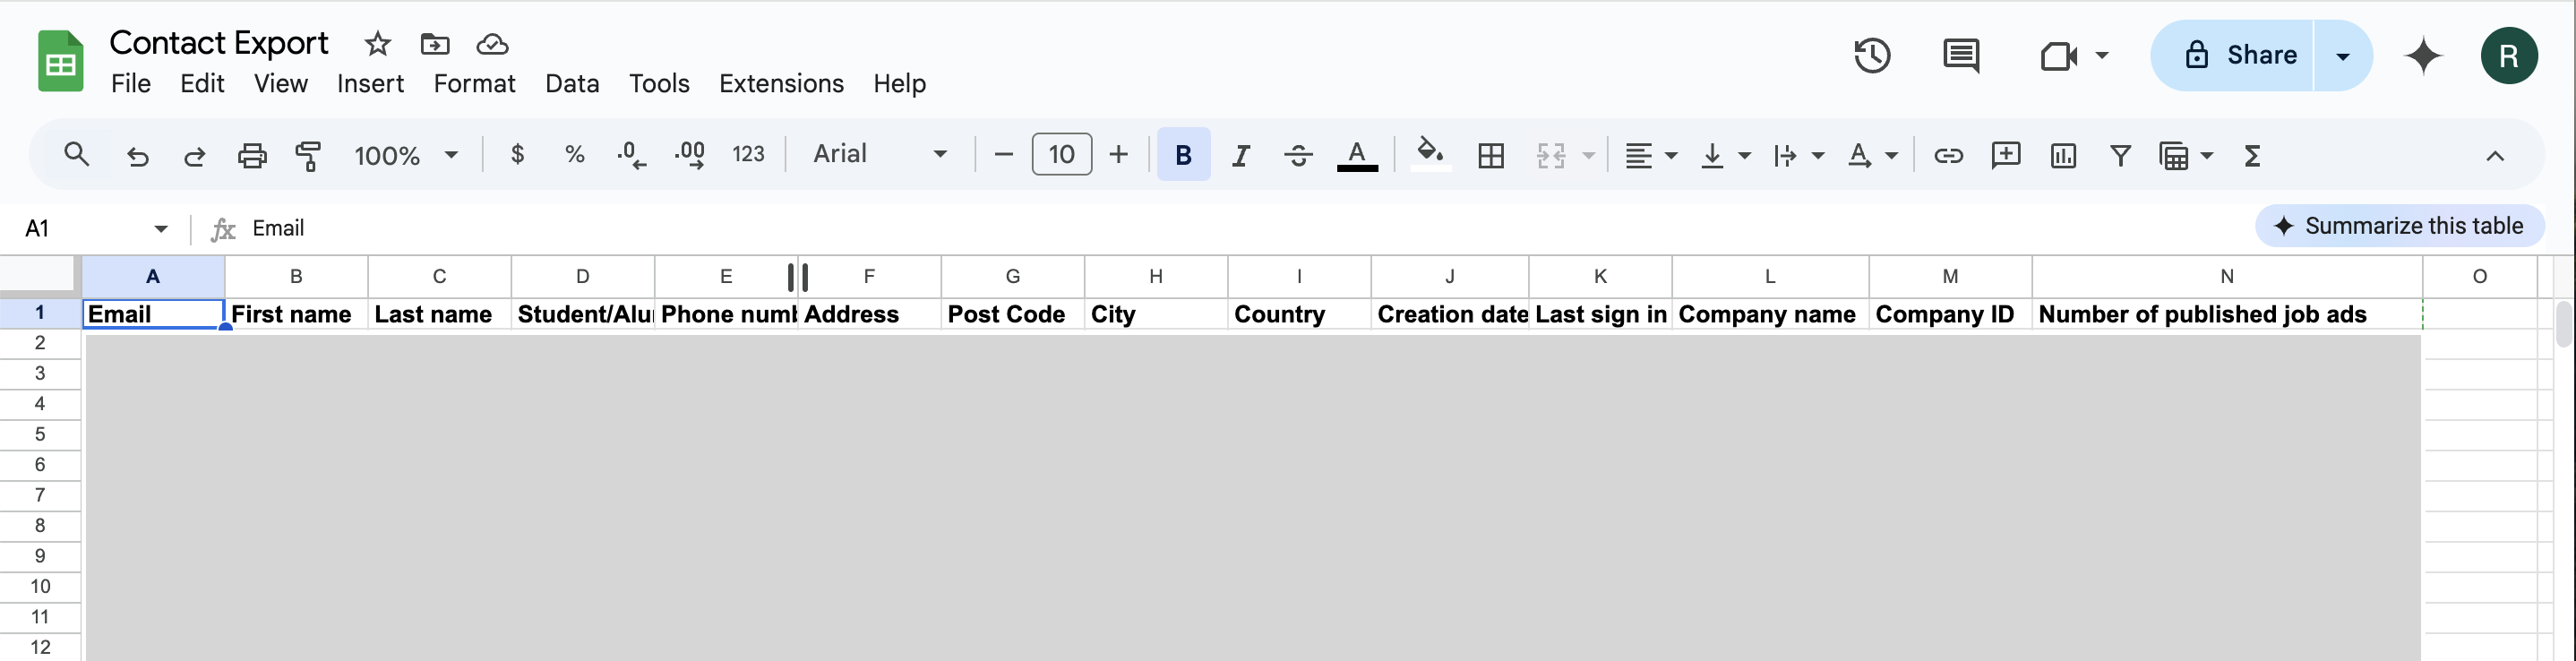The width and height of the screenshot is (2576, 661).
Task: Open the fill color picker
Action: [x=1430, y=155]
